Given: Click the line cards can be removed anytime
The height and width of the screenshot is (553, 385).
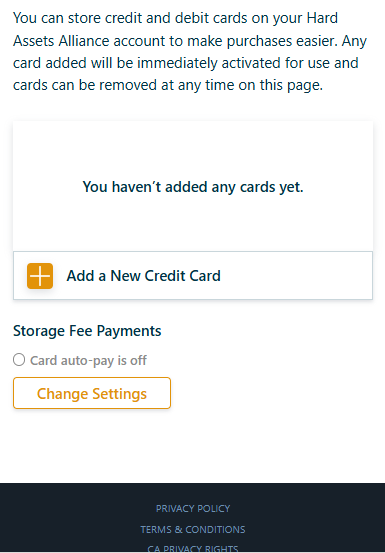Looking at the screenshot, I should (168, 85).
